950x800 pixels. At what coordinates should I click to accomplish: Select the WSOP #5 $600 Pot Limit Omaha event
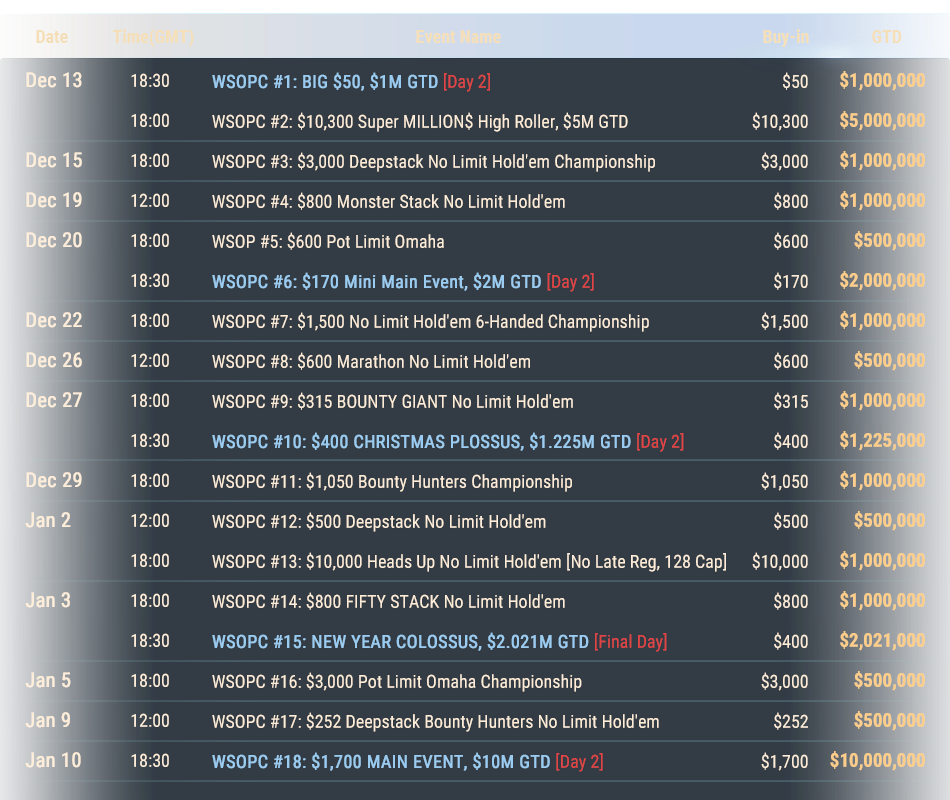coord(328,241)
